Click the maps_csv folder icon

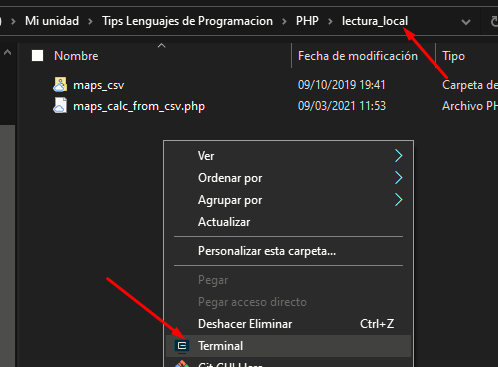60,84
